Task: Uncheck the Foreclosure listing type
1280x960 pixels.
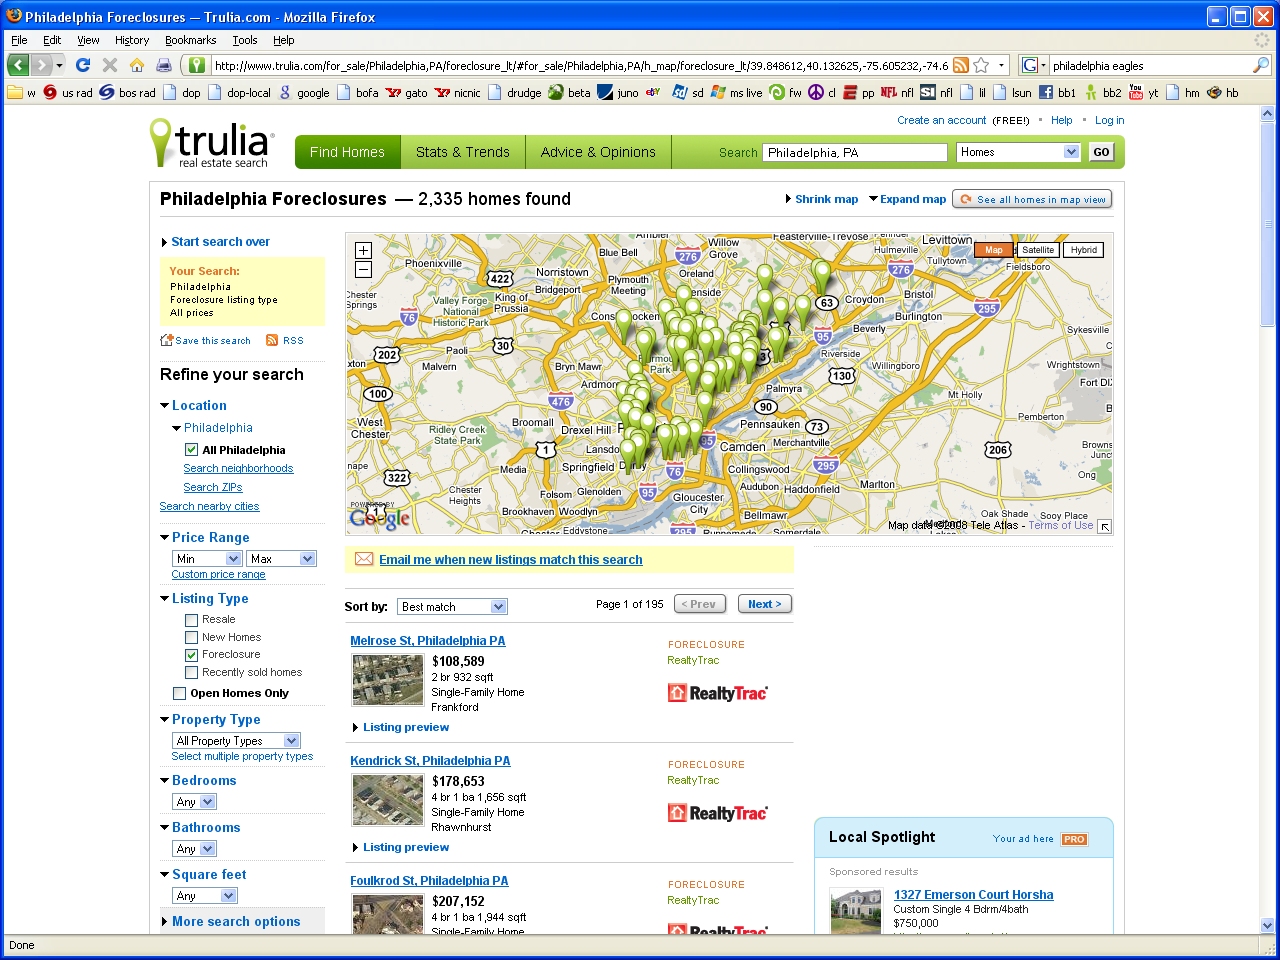Action: tap(191, 655)
